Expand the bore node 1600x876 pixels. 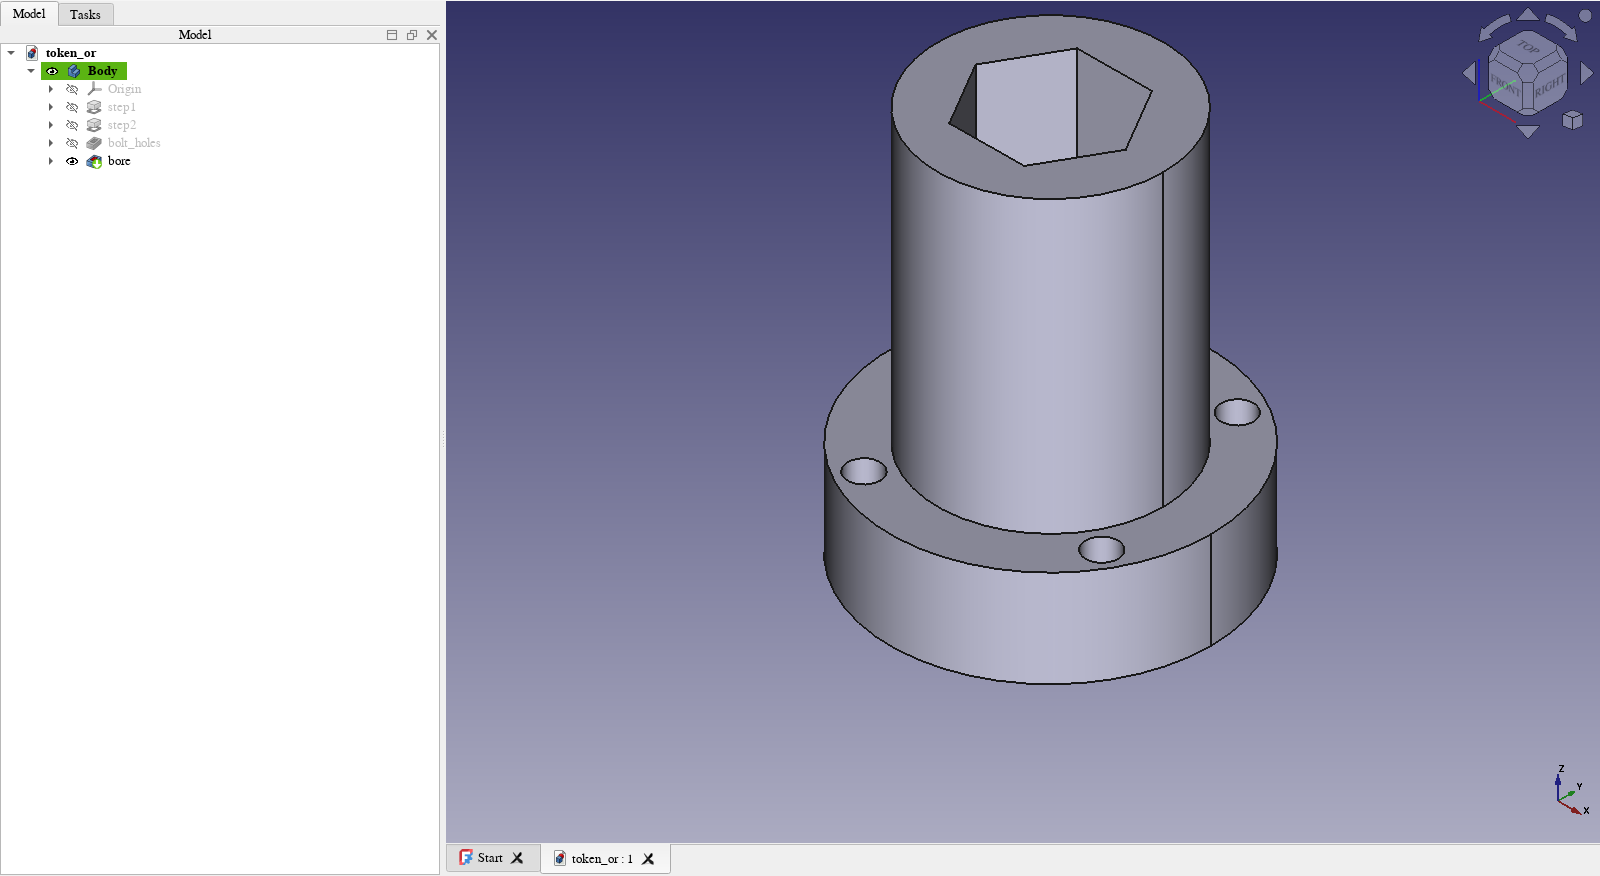tap(51, 161)
